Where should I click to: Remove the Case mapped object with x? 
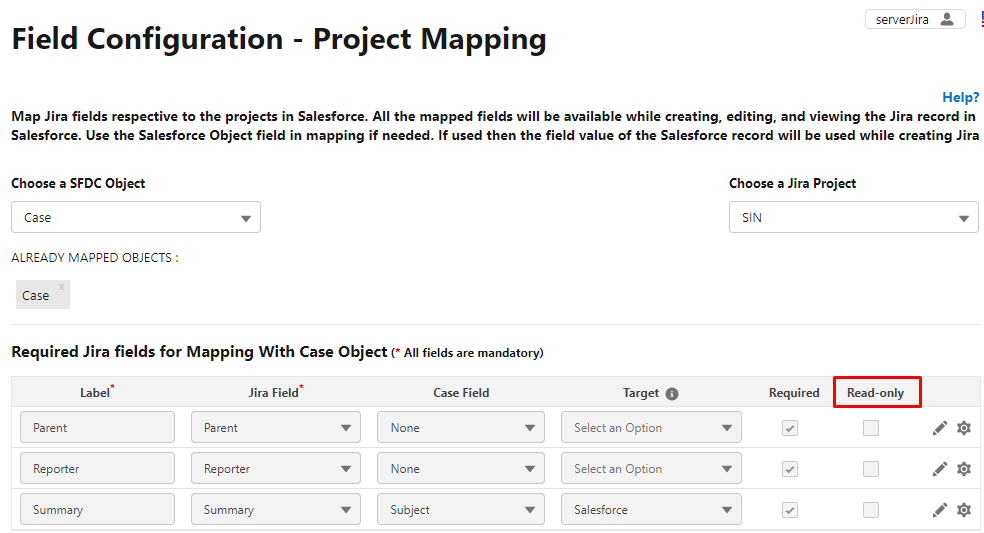point(62,287)
